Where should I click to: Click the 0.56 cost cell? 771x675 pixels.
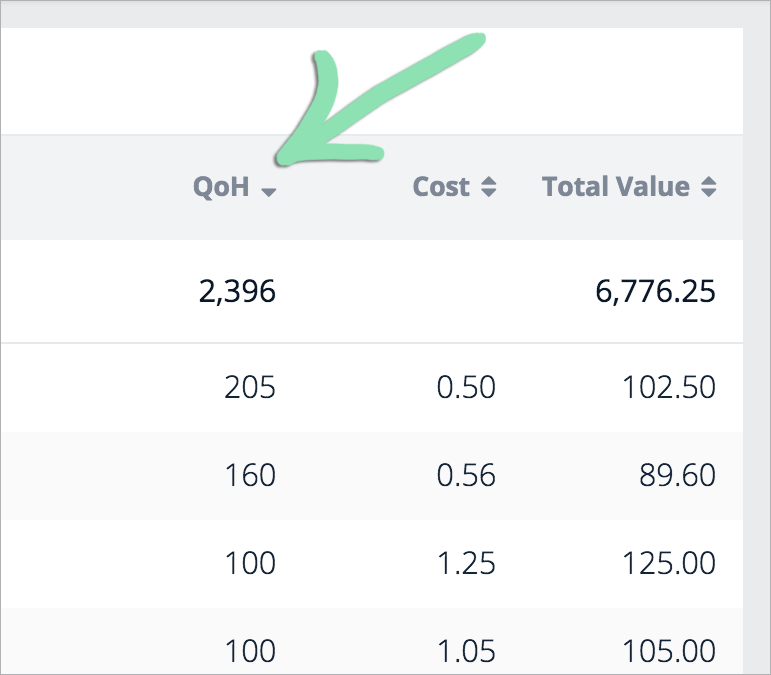click(x=466, y=475)
